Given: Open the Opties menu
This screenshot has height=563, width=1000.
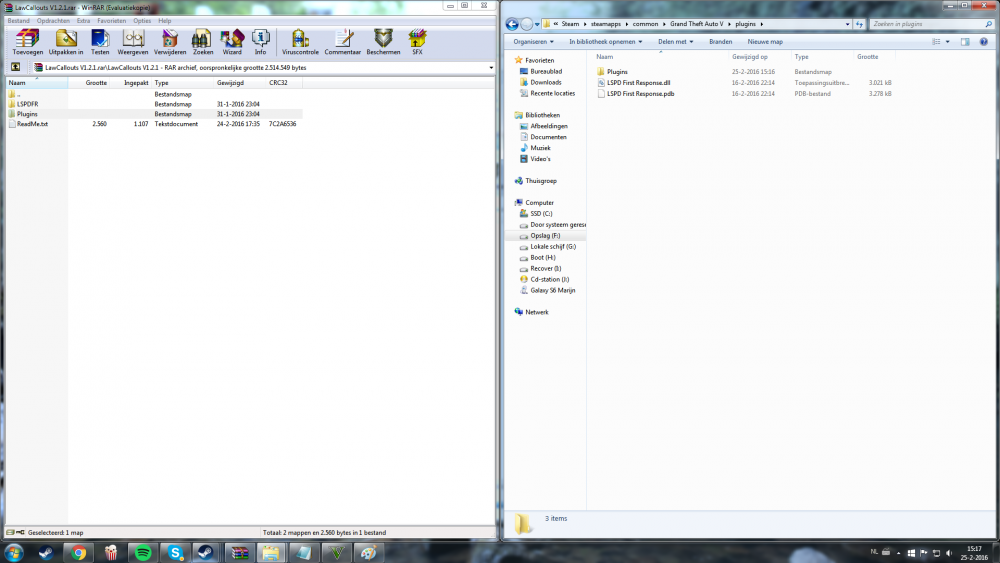Looking at the screenshot, I should pos(142,20).
